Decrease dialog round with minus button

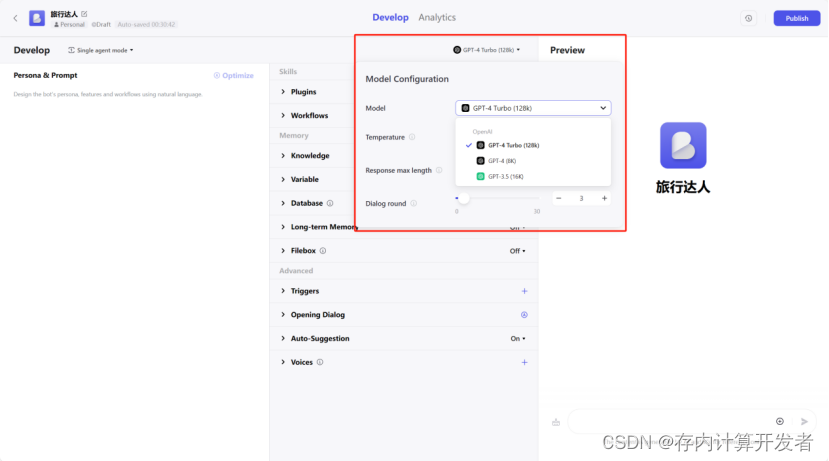[x=559, y=198]
